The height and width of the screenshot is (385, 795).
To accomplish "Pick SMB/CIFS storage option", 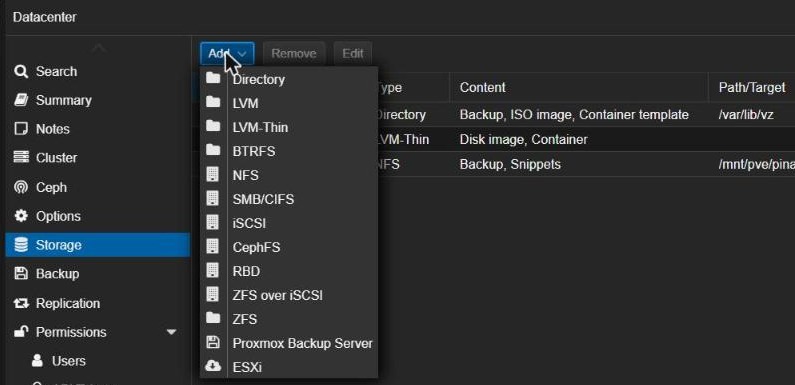I will (289, 199).
